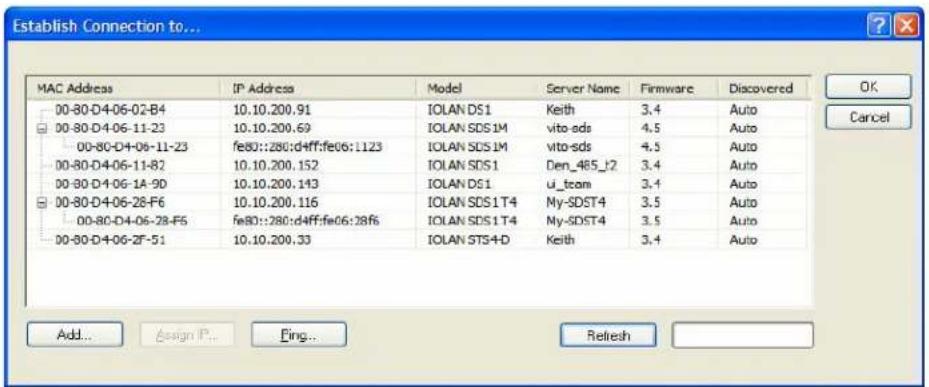Click IP address 10.10.200.116
This screenshot has height=387, width=929.
(276, 202)
